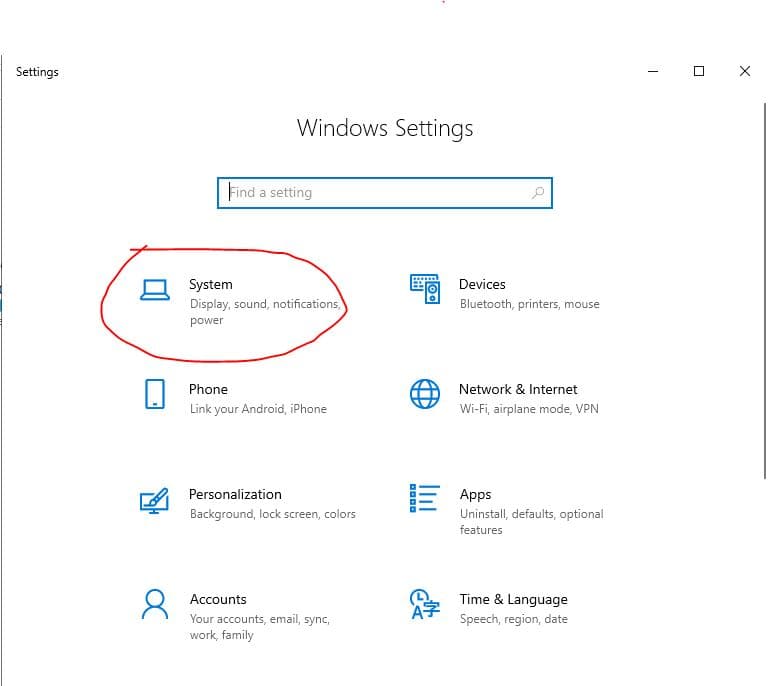The image size is (768, 686).
Task: Open the Network & Internet title
Action: 518,389
